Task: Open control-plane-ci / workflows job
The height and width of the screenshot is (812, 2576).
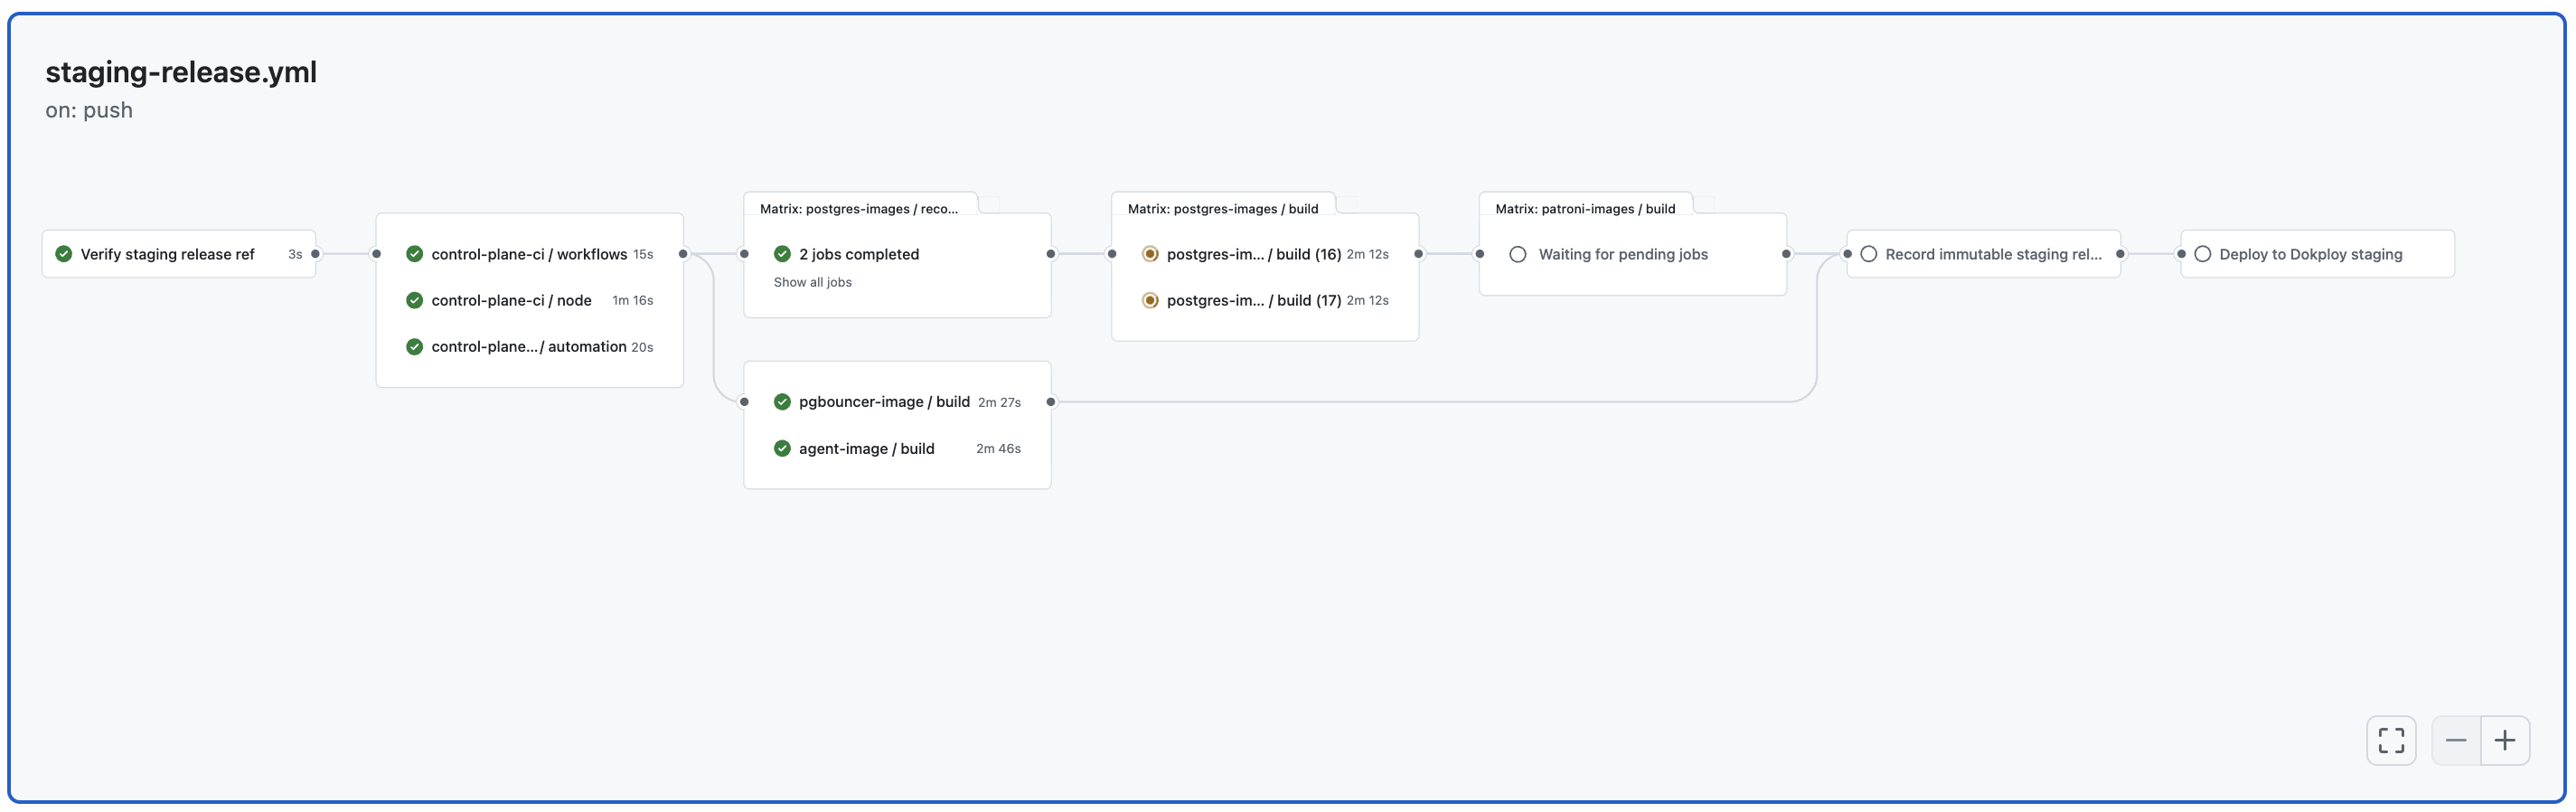Action: click(530, 254)
